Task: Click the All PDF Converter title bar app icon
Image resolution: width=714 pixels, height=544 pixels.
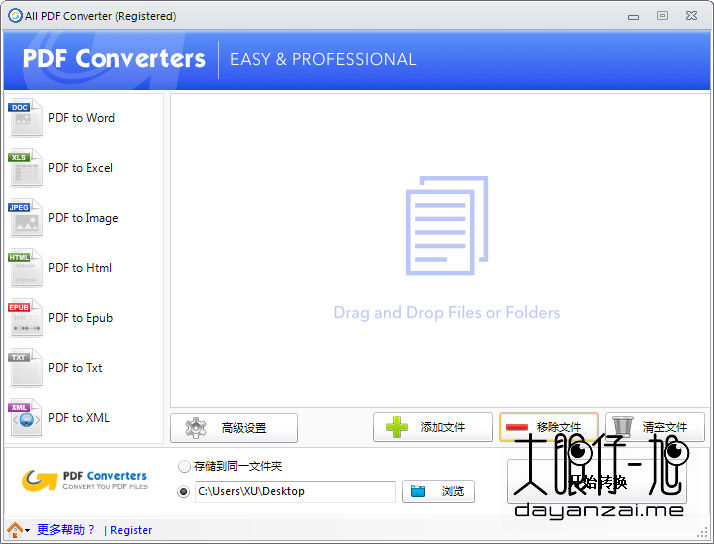Action: [15, 16]
